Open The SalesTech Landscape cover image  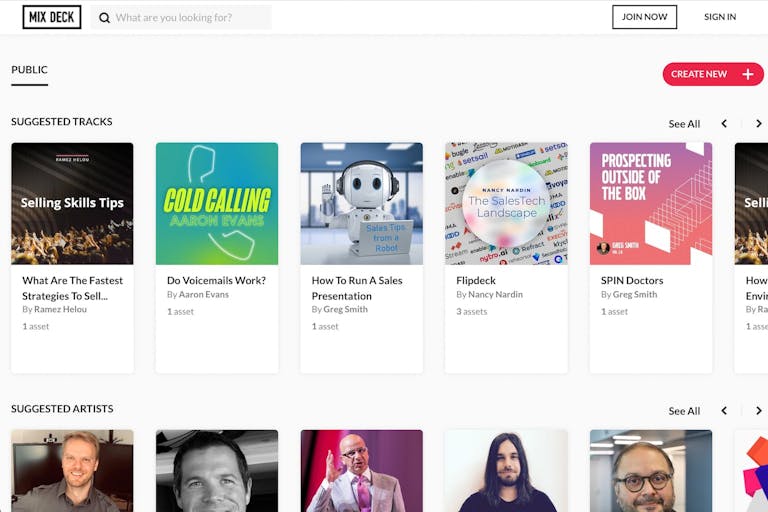point(506,203)
